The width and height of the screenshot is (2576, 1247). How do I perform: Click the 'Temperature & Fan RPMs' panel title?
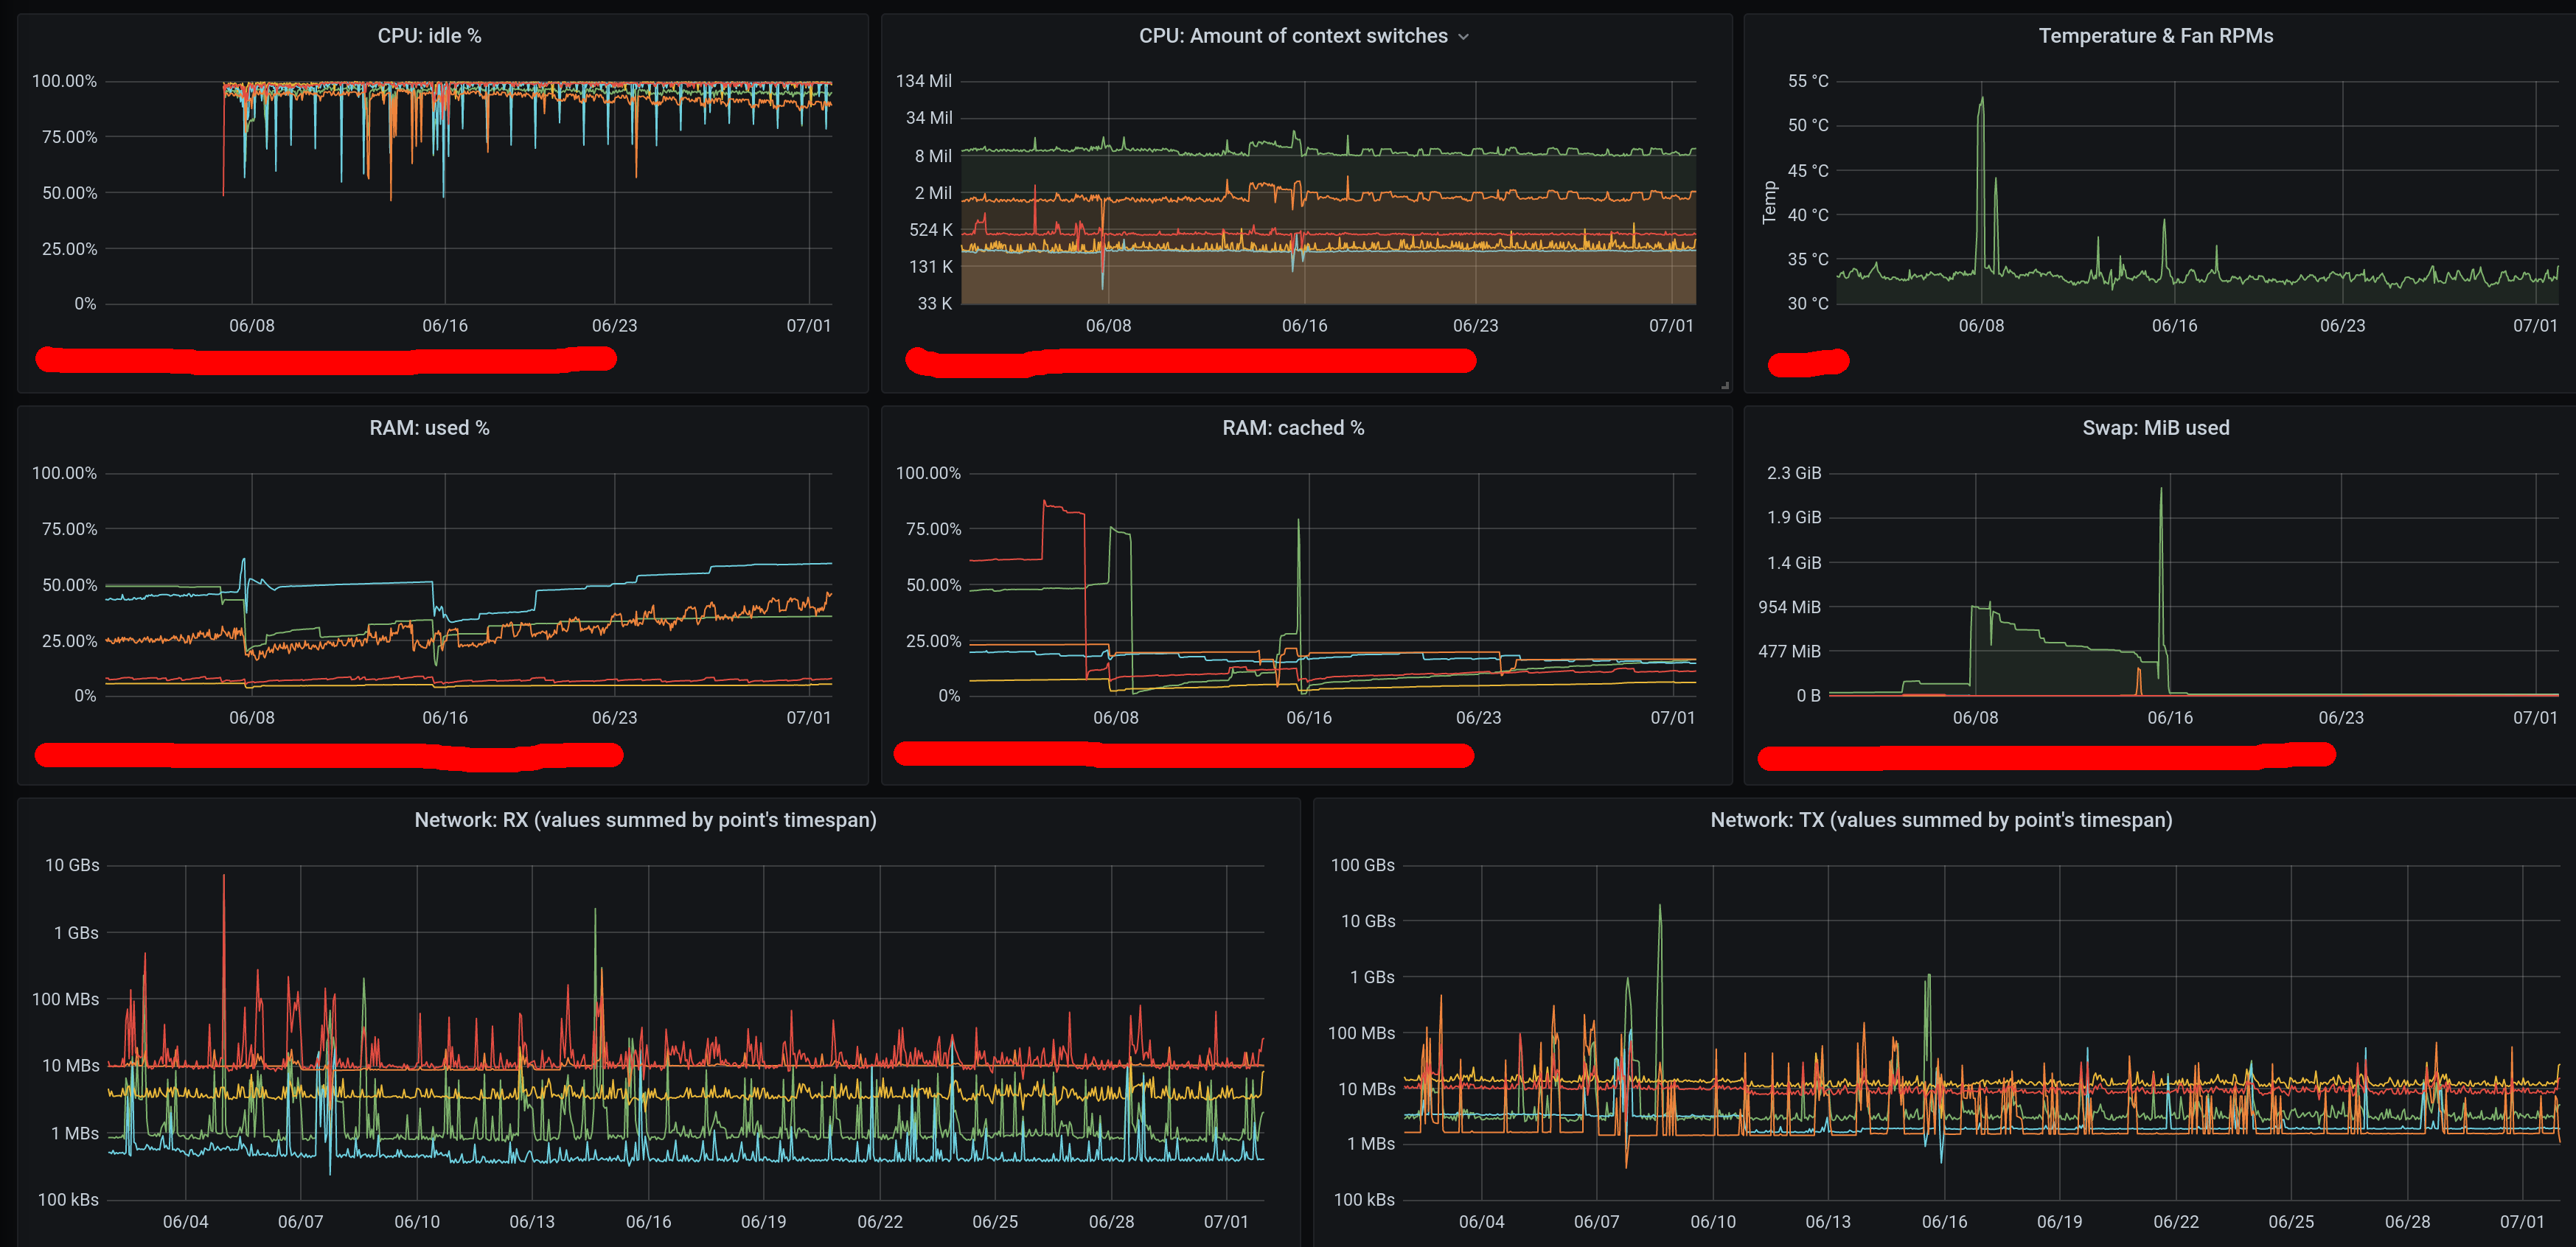2155,36
